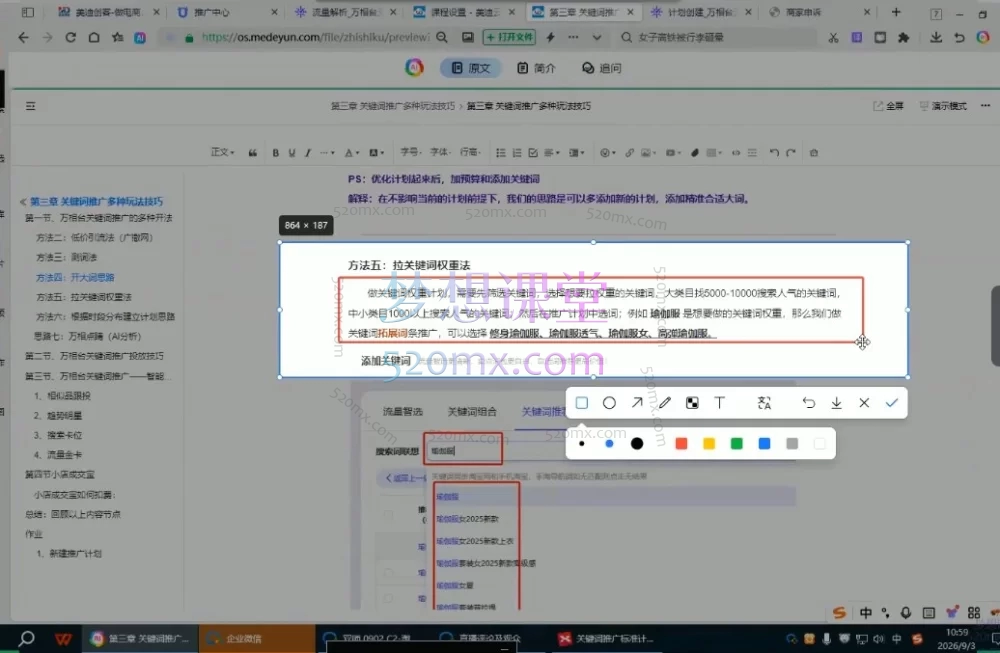Select the mosaic blur tool
This screenshot has height=653, width=1000.
pos(692,403)
